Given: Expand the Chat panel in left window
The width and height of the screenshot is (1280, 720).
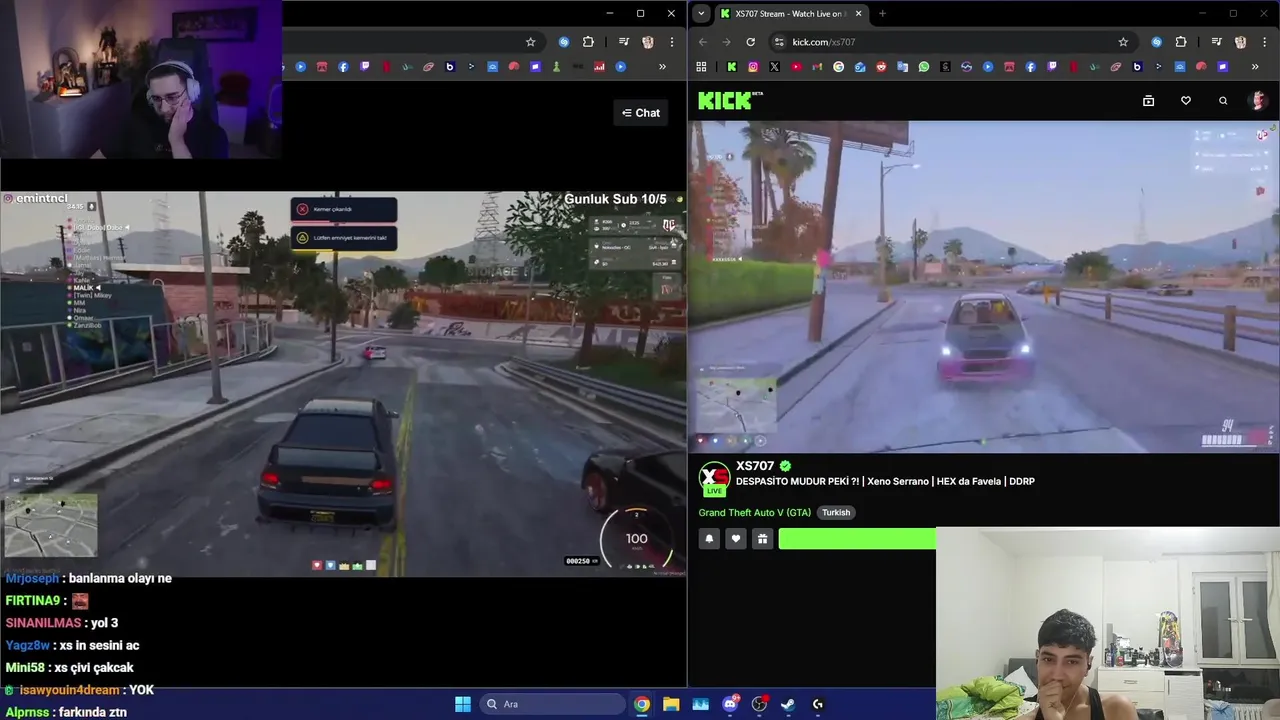Looking at the screenshot, I should click(x=641, y=113).
